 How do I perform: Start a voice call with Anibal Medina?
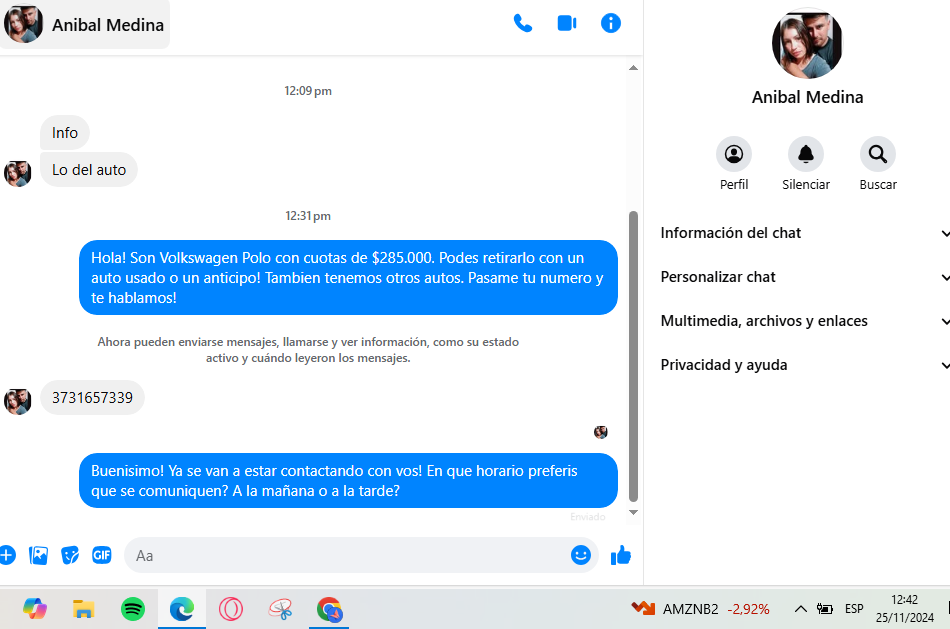[522, 24]
